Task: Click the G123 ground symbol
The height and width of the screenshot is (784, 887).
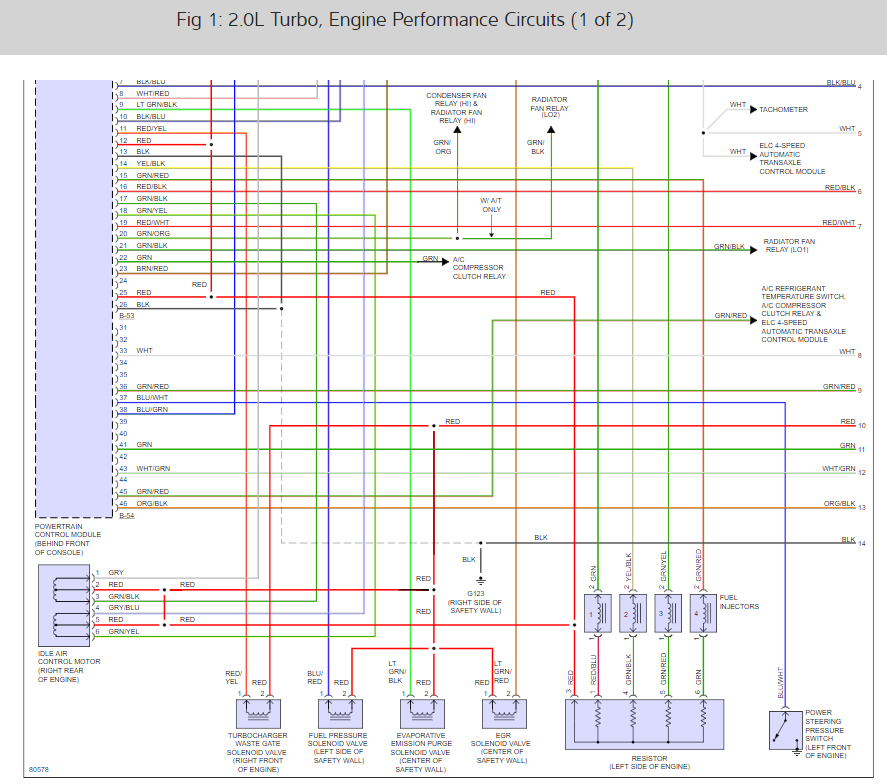Action: [481, 581]
